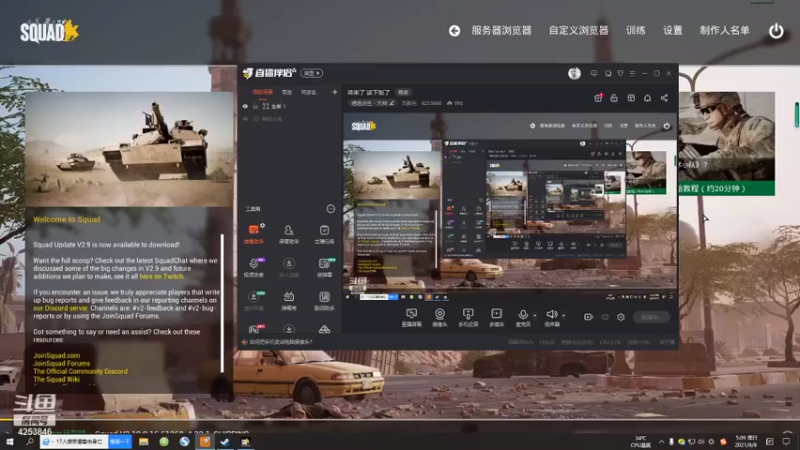Open 自定义浏览器 in Squad top menu
Viewport: 800px width, 450px height.
(579, 31)
